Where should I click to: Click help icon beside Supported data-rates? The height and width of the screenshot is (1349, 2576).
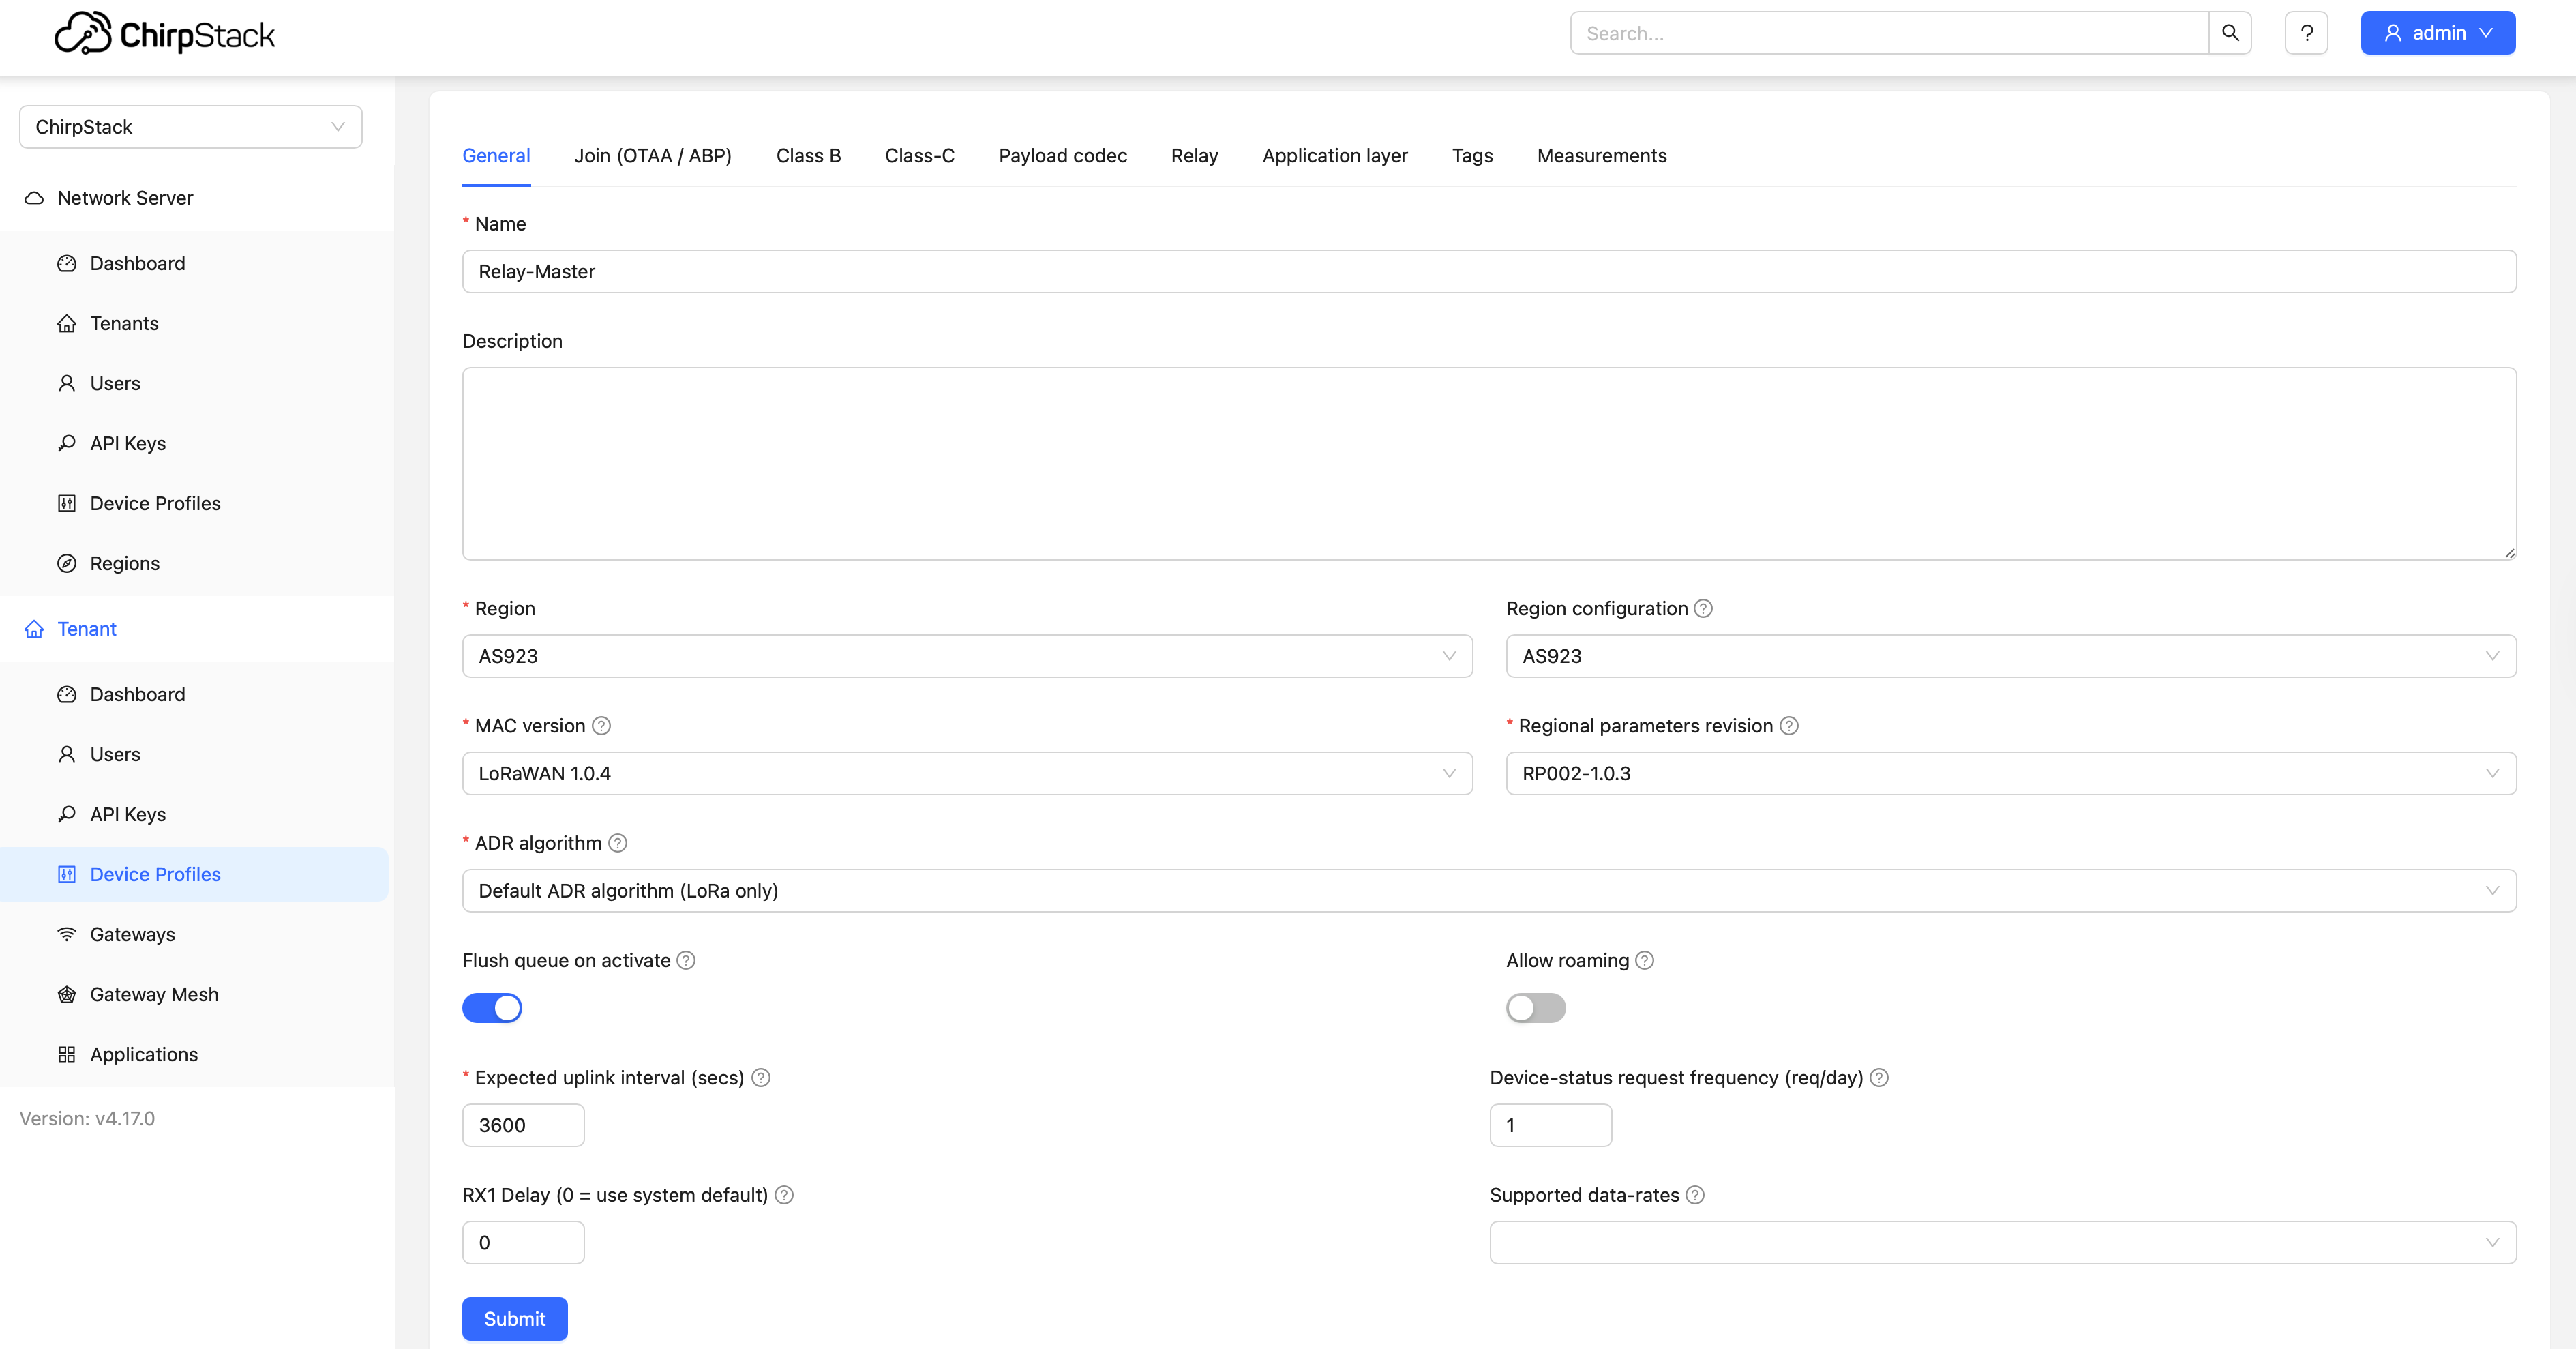pos(1695,1195)
